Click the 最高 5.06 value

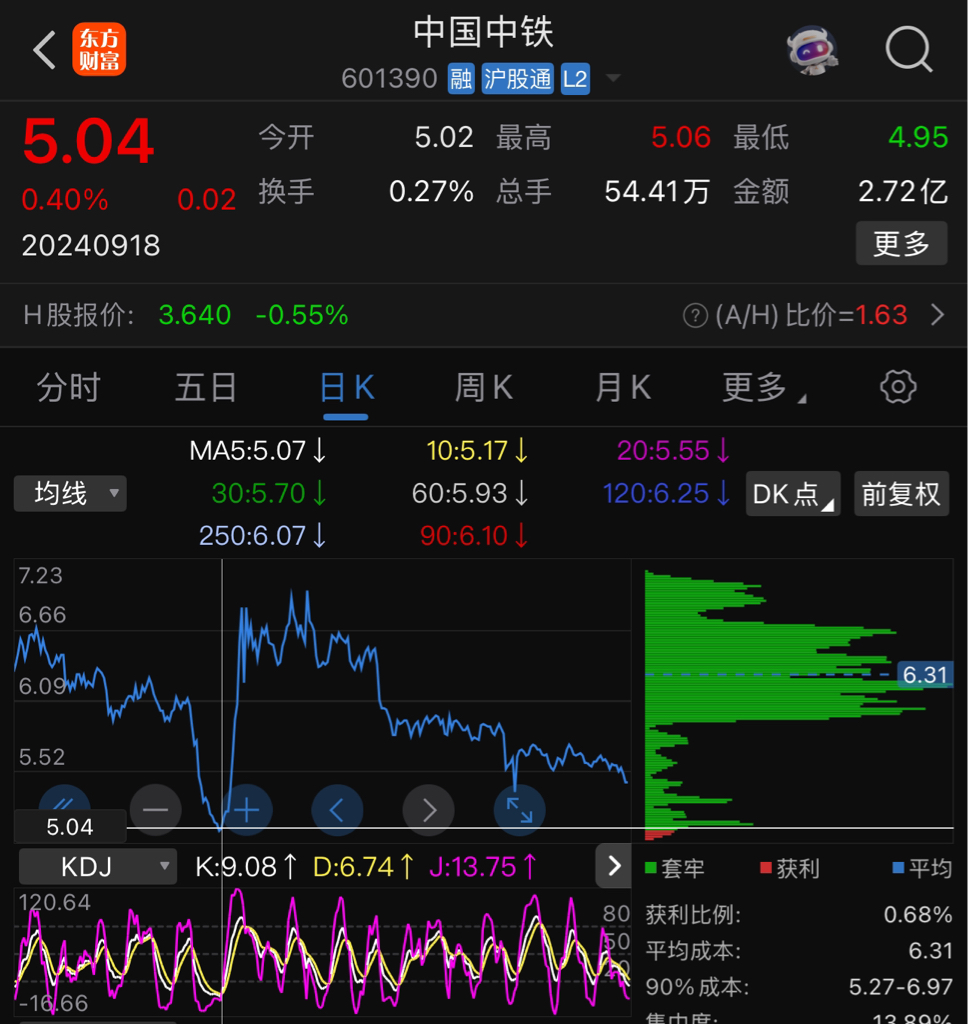681,137
